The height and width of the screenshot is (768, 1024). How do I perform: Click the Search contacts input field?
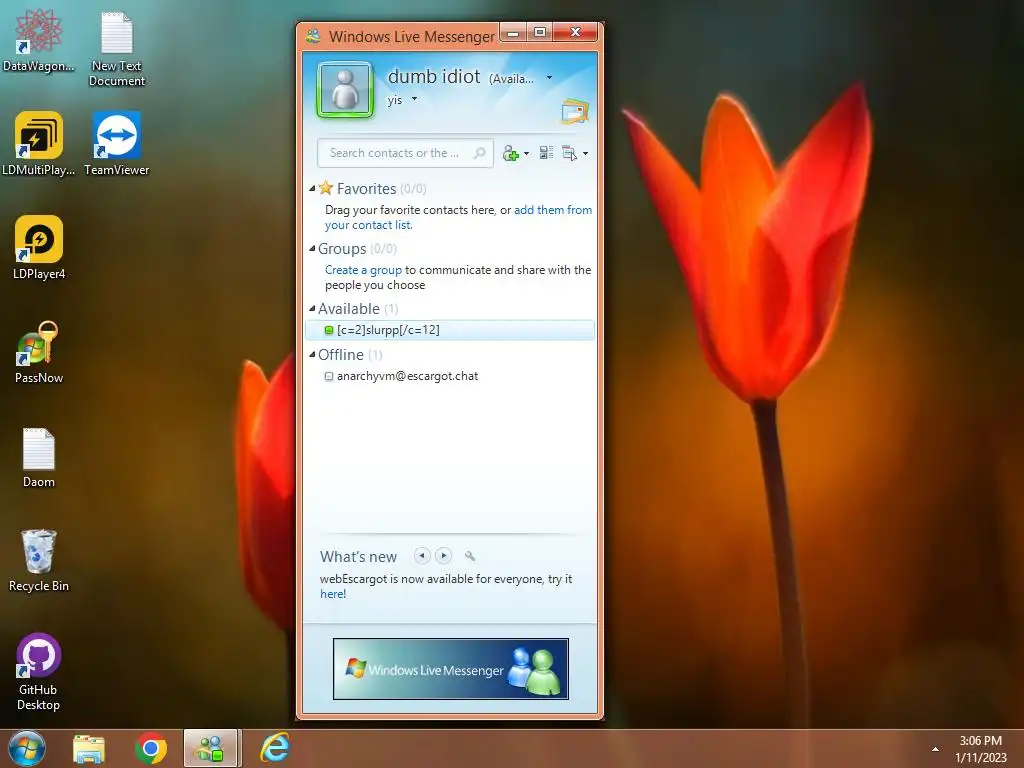point(405,153)
